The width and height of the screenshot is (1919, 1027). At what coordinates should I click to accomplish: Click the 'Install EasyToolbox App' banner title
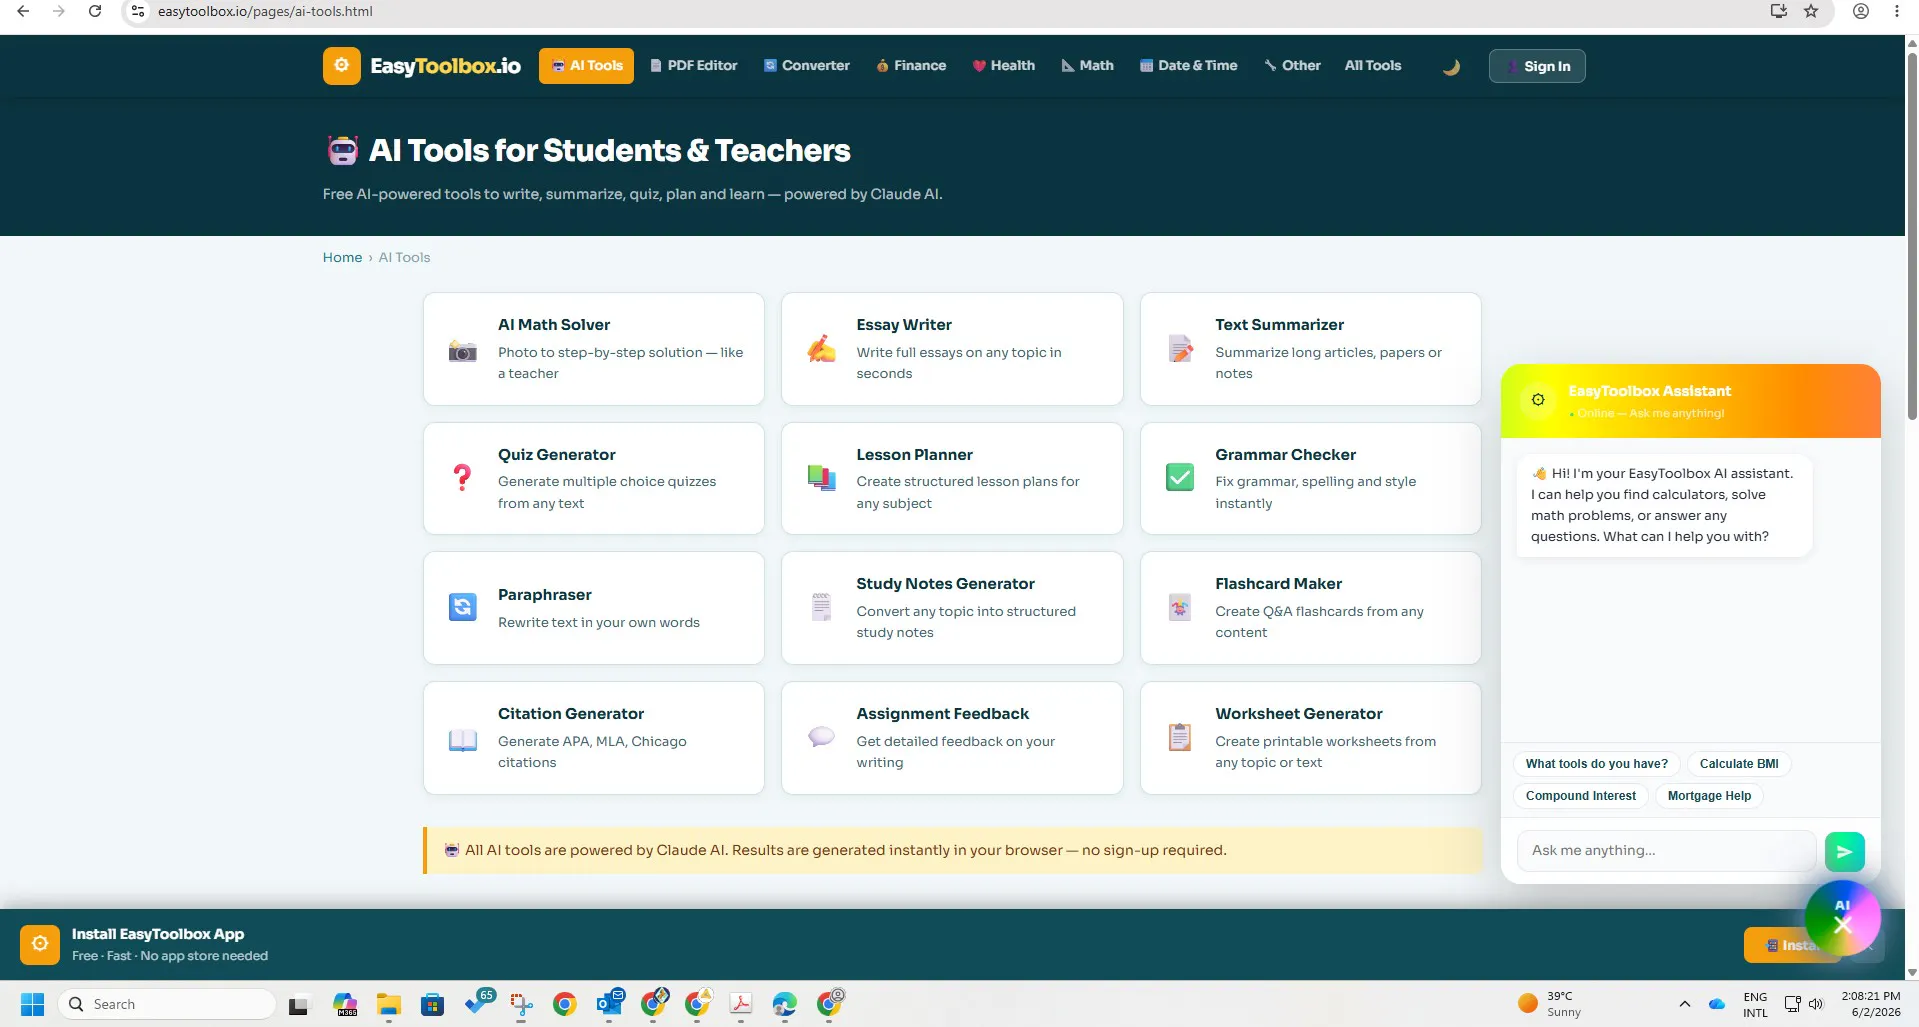click(x=158, y=934)
